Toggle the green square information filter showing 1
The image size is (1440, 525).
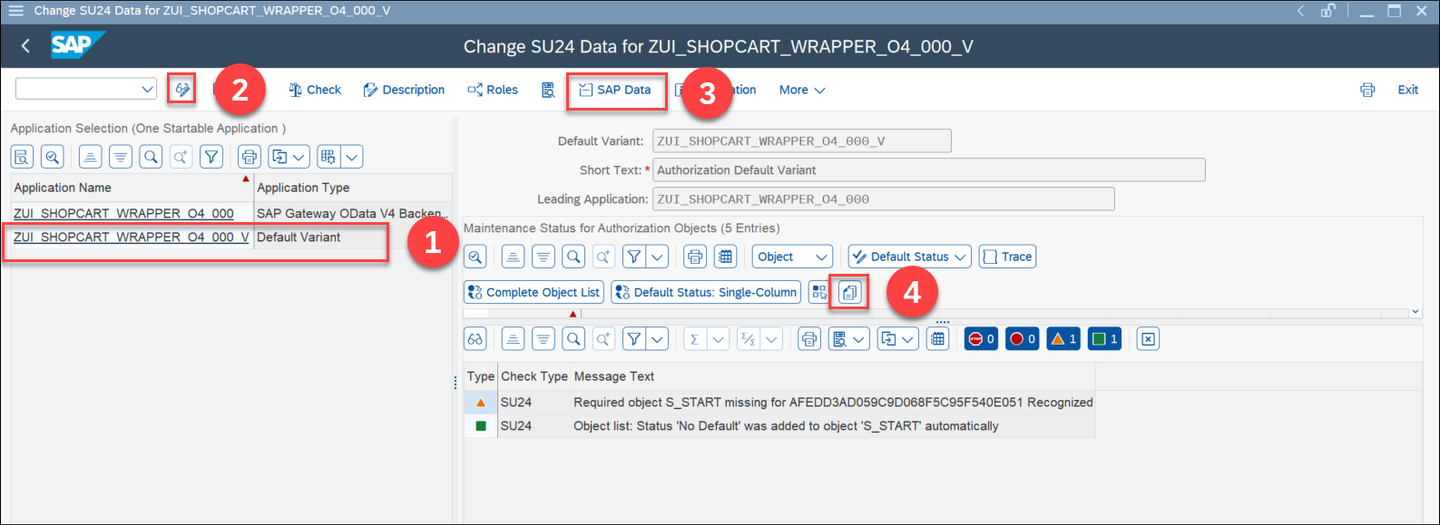1104,339
